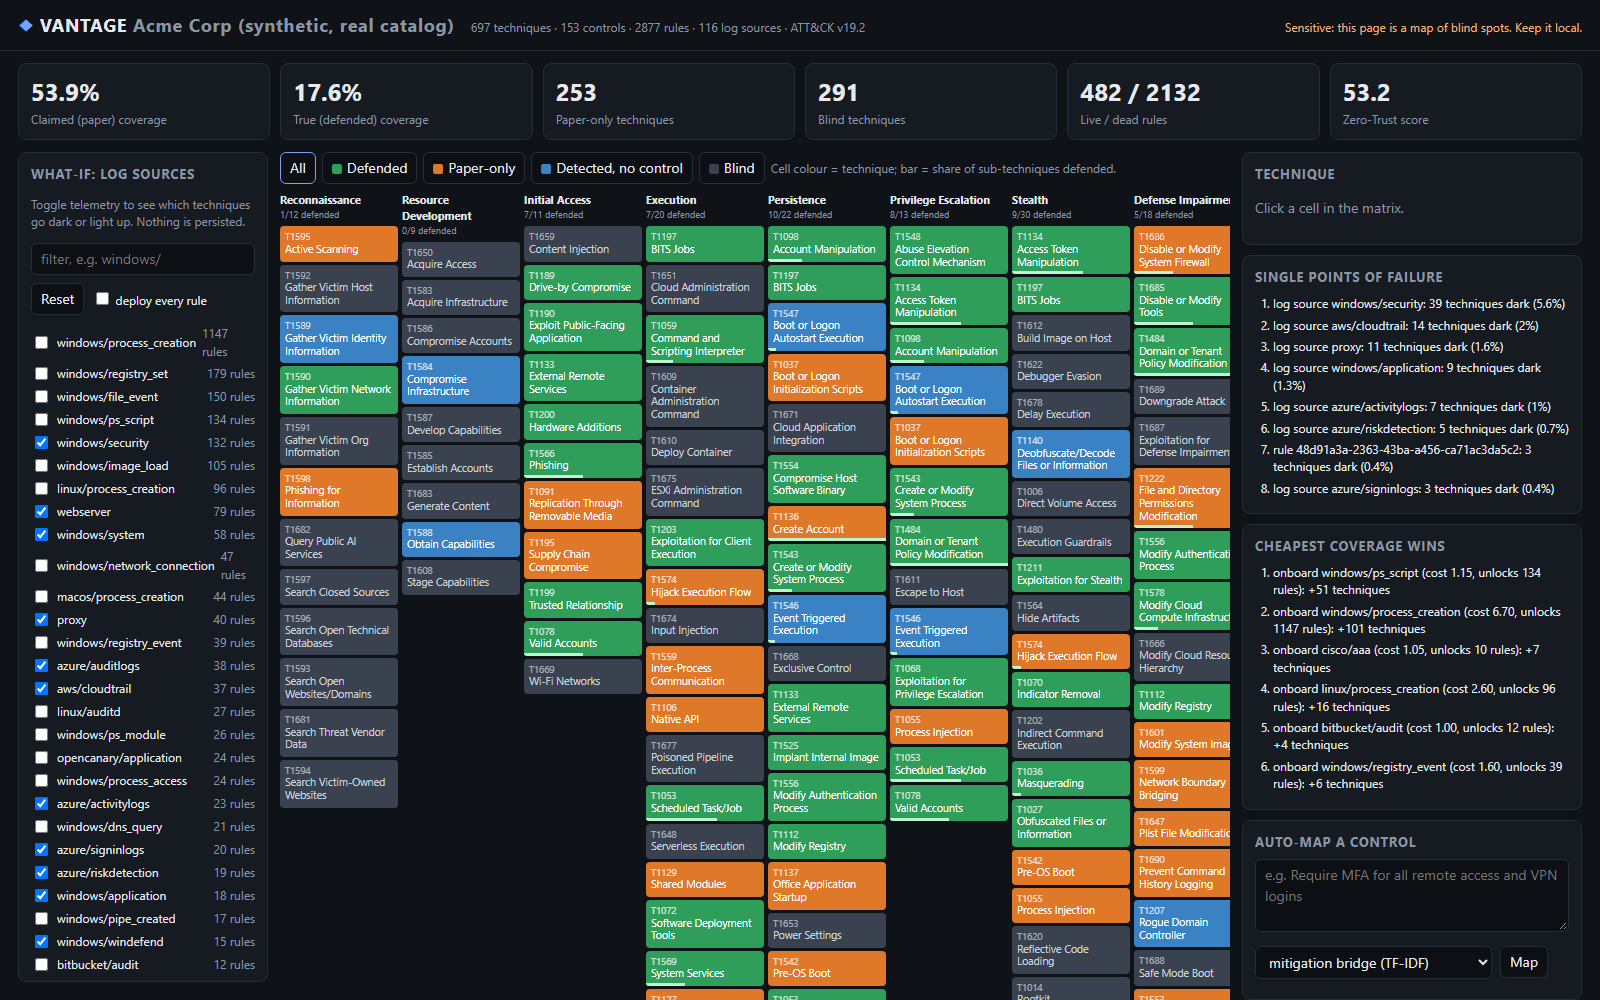The width and height of the screenshot is (1600, 1000).
Task: Click the VANTAGE diamond logo icon
Action: coord(26,26)
